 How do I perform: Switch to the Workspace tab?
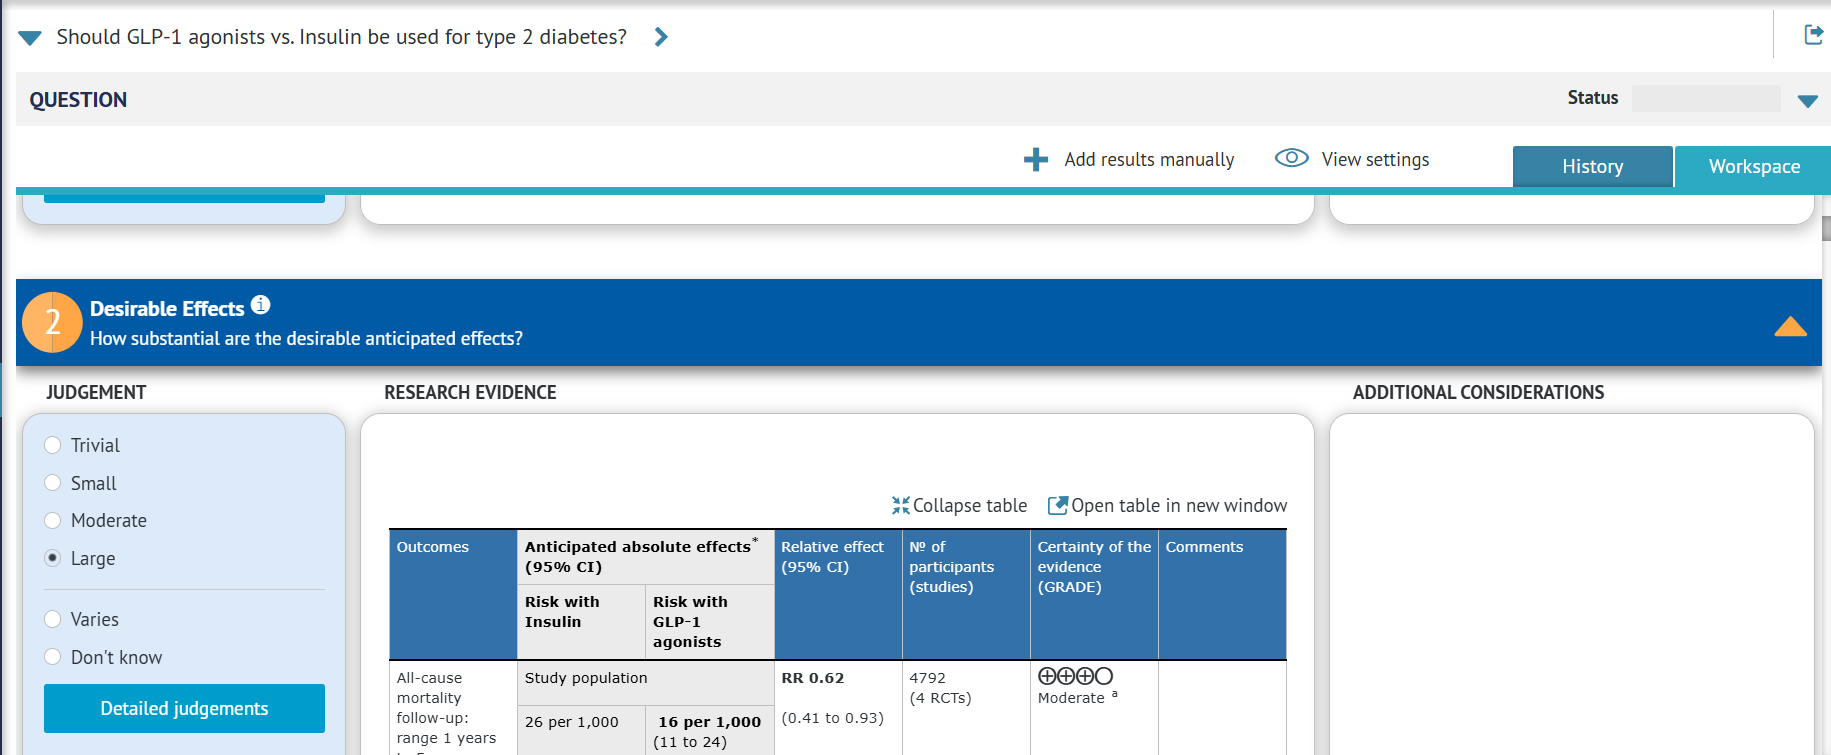[x=1754, y=166]
